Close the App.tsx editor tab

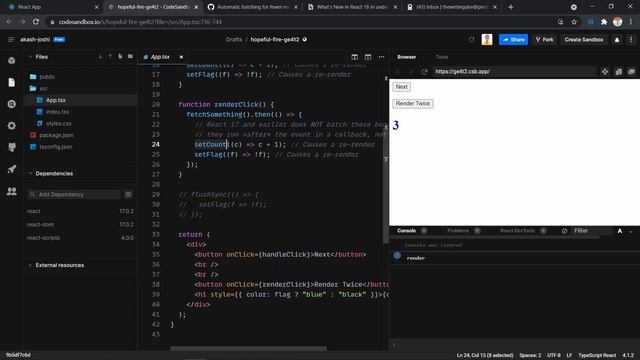[181, 57]
